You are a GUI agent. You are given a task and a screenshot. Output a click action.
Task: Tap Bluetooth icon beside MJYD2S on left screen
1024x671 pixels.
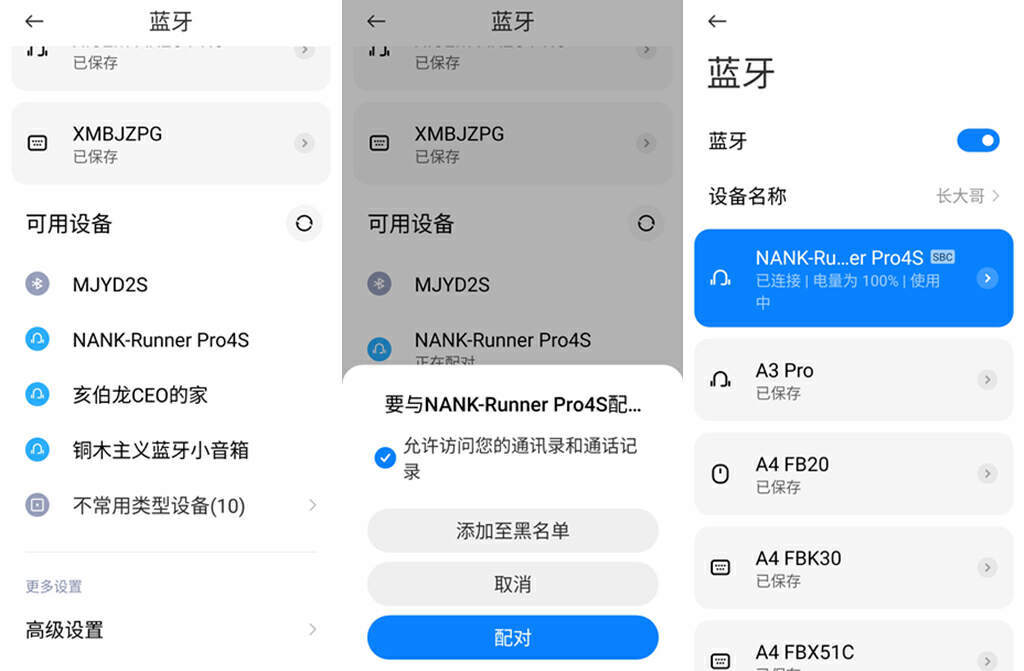pyautogui.click(x=37, y=284)
